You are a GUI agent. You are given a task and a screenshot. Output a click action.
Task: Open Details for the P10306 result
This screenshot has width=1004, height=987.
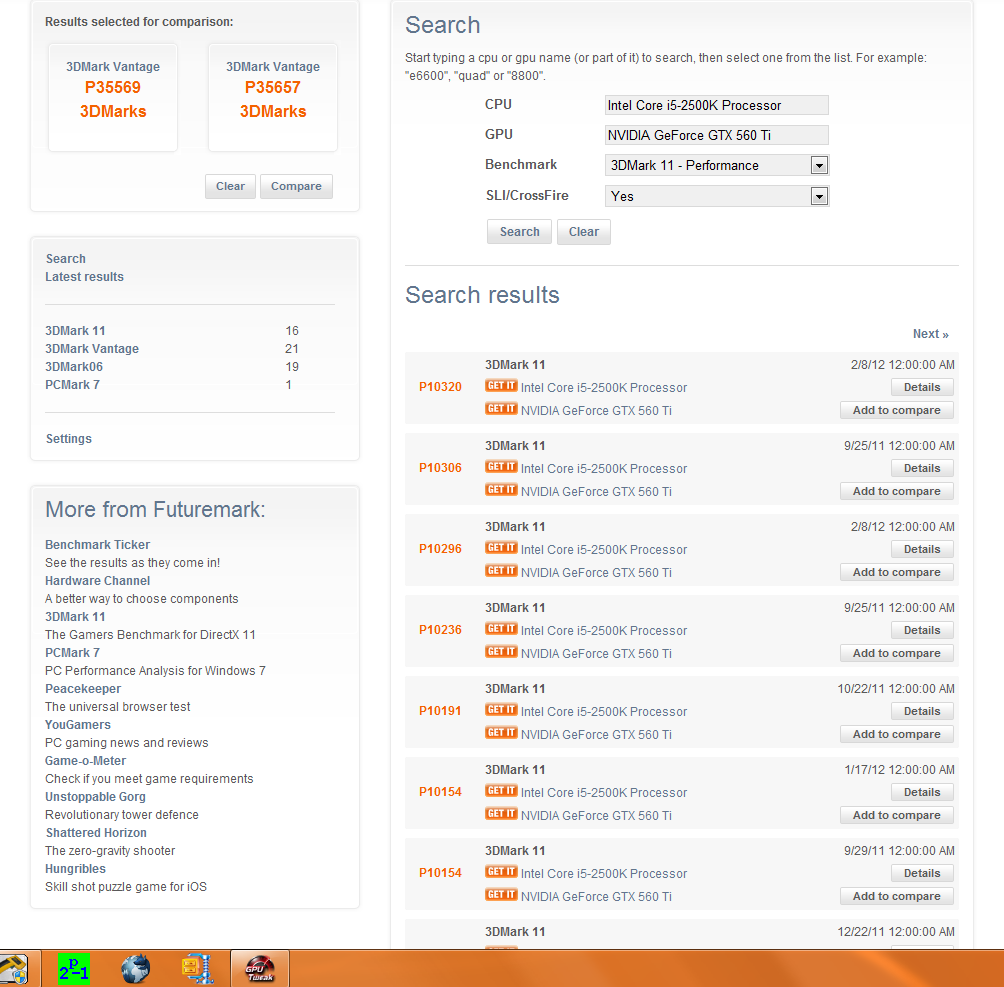(922, 468)
